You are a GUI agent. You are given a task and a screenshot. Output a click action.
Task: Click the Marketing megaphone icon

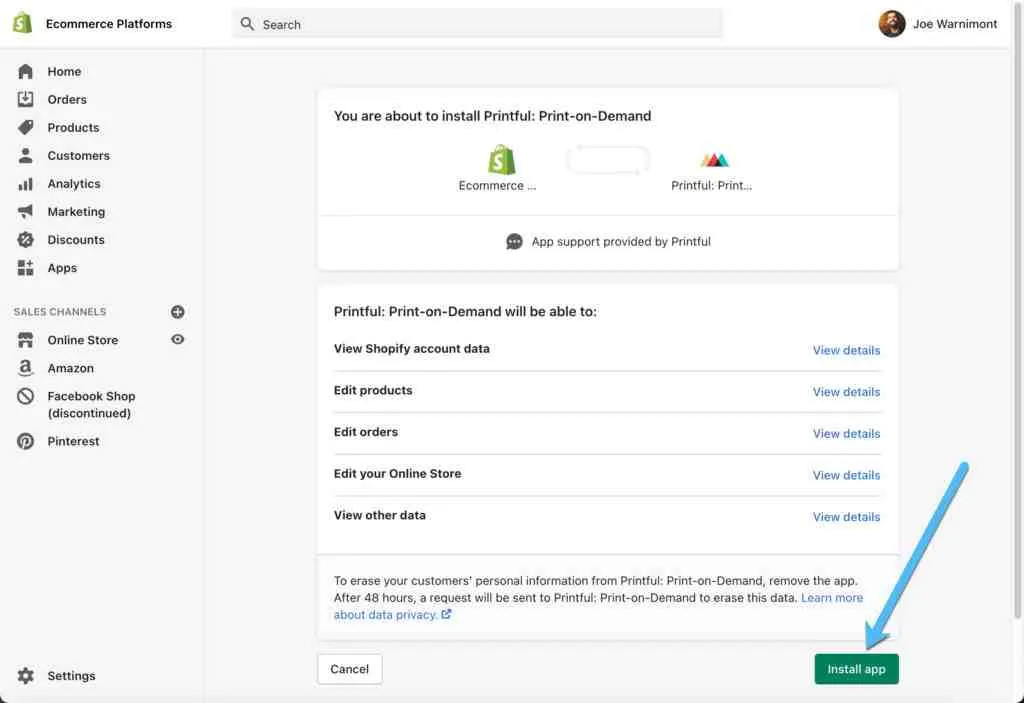coord(25,211)
